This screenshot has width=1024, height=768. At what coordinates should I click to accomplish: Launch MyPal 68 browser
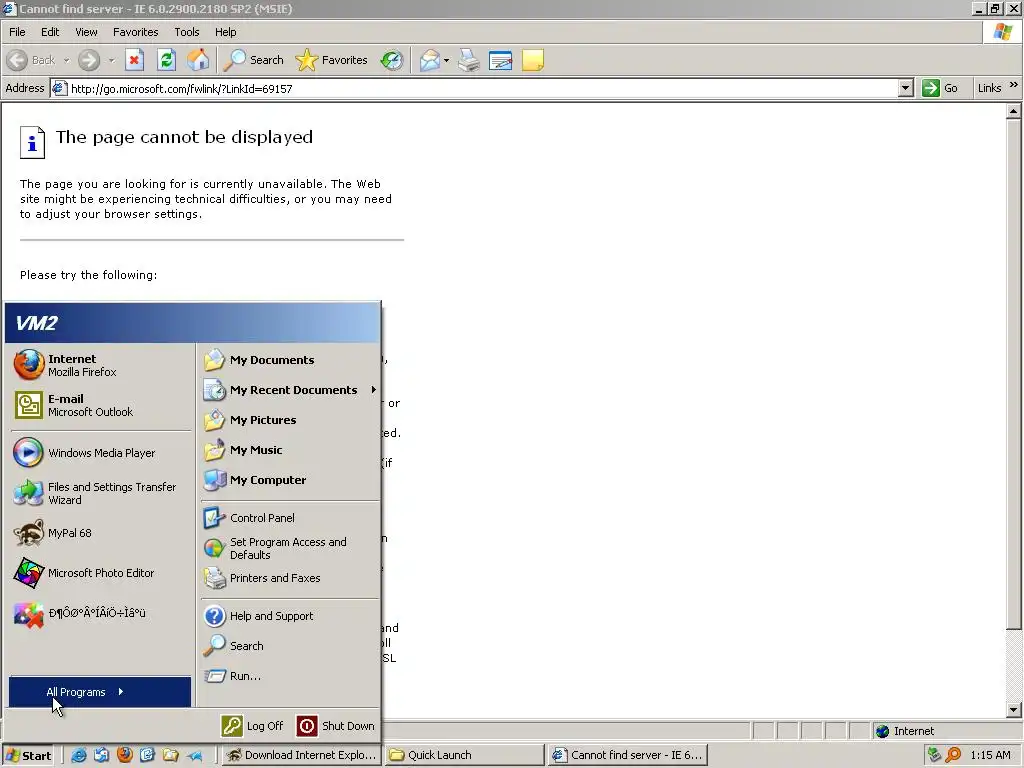click(100, 533)
